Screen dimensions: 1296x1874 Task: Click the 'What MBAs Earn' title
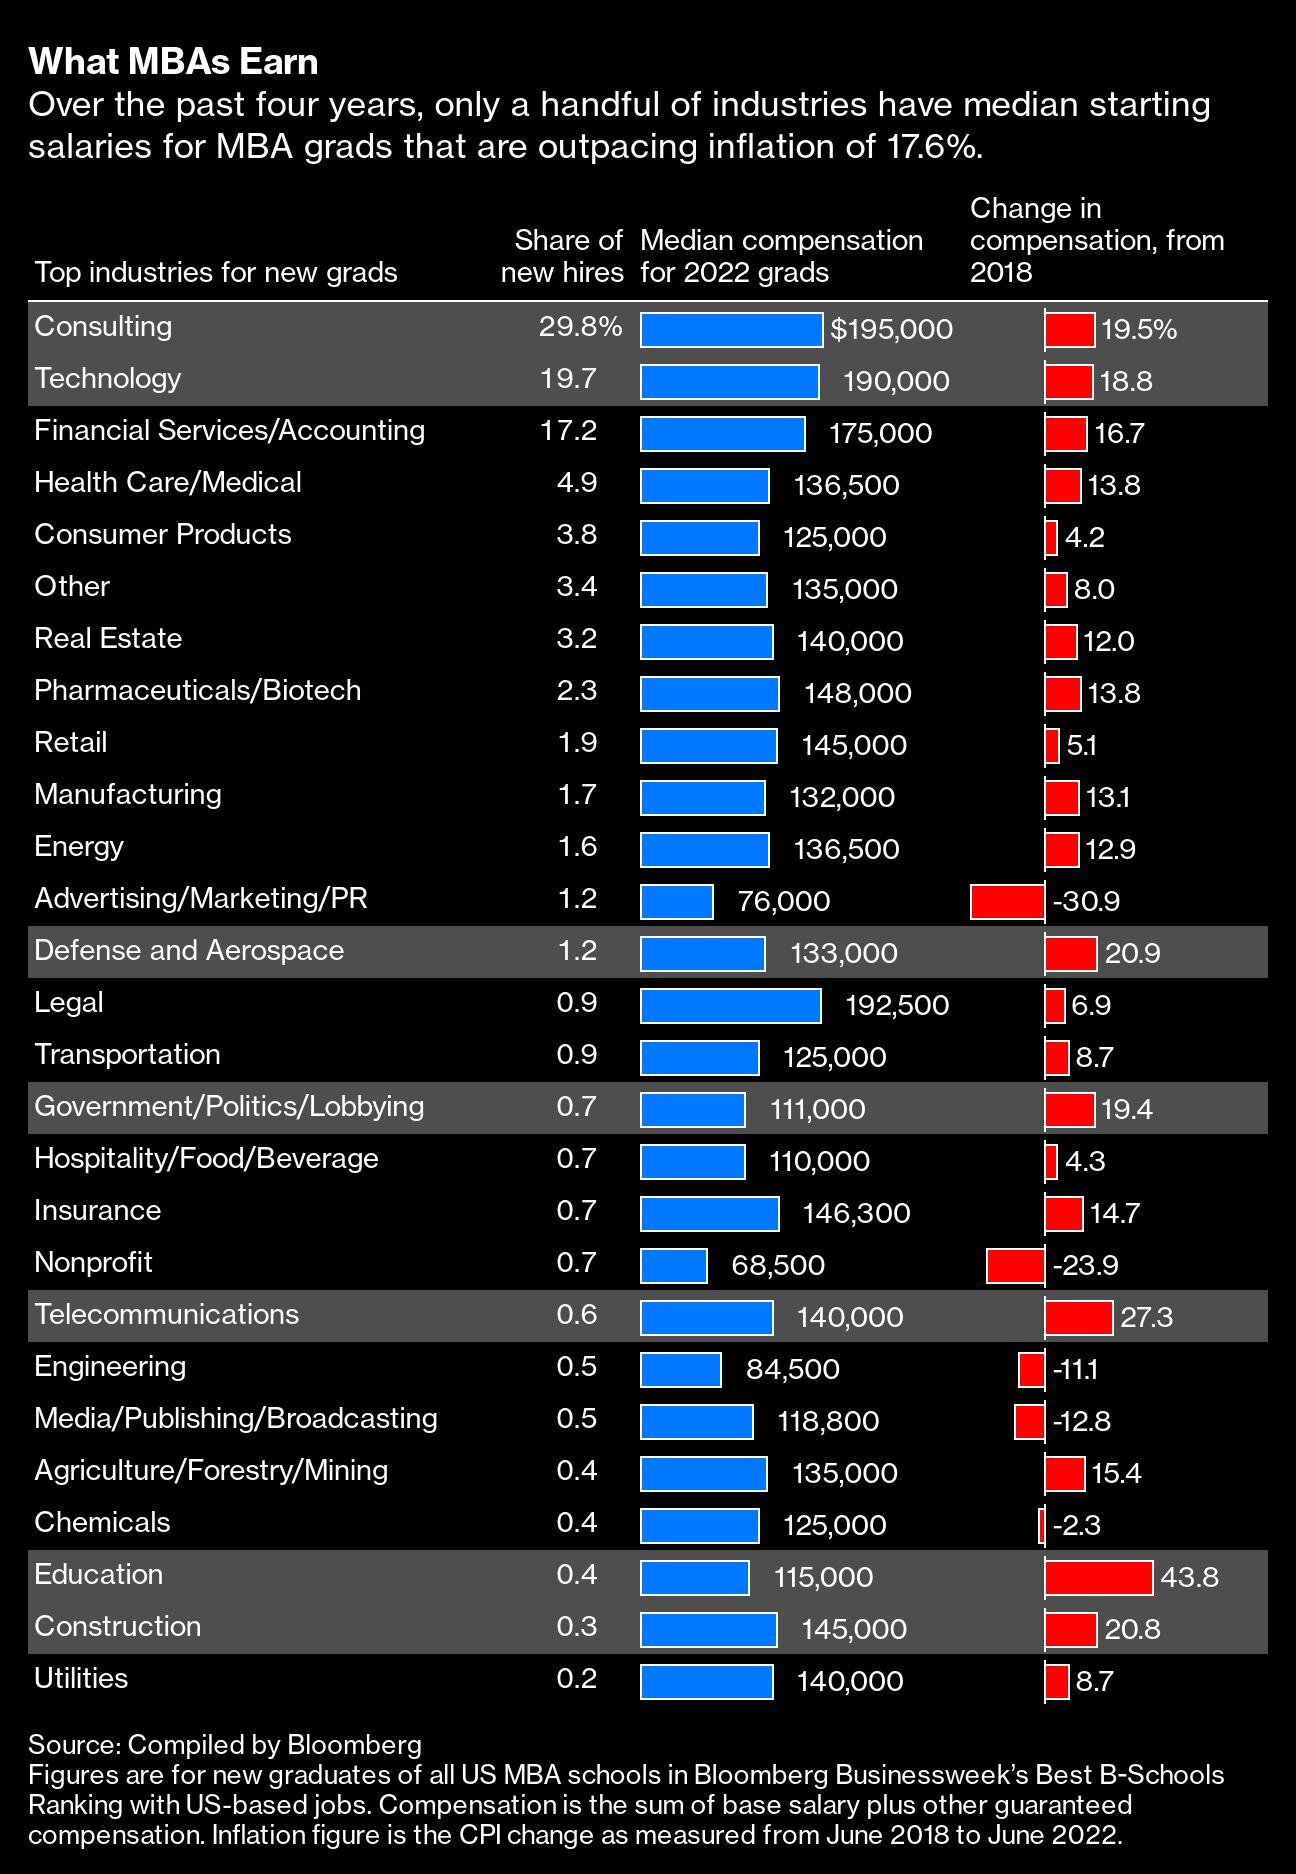tap(173, 62)
